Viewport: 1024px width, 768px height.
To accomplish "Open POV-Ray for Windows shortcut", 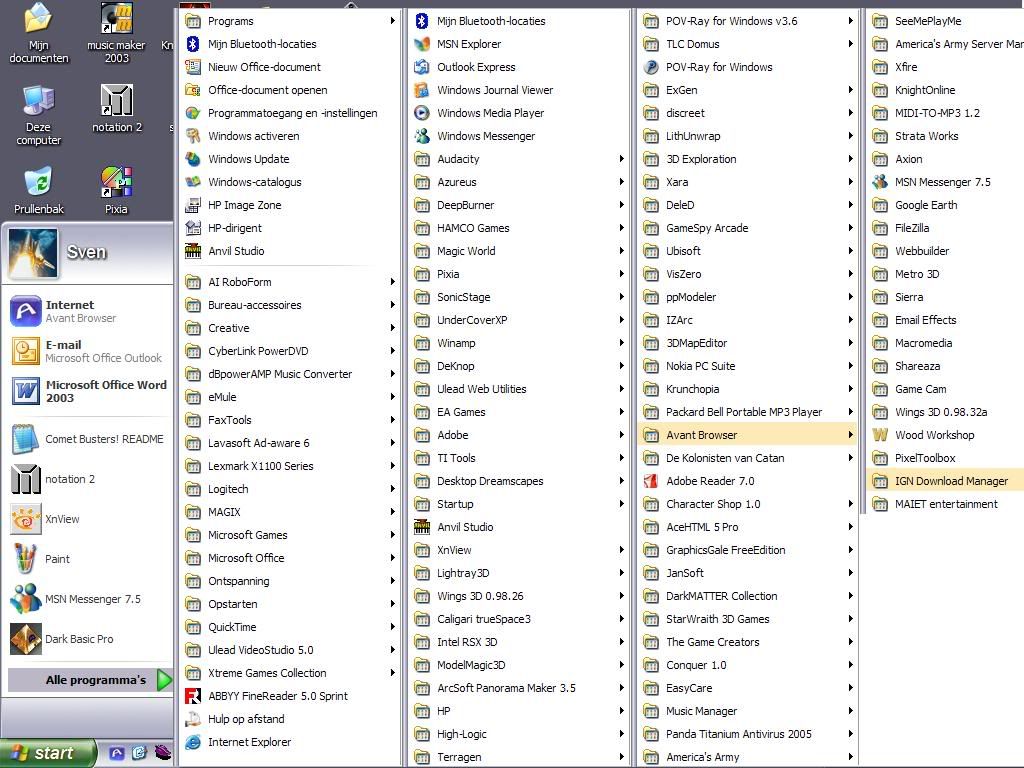I will tap(747, 67).
